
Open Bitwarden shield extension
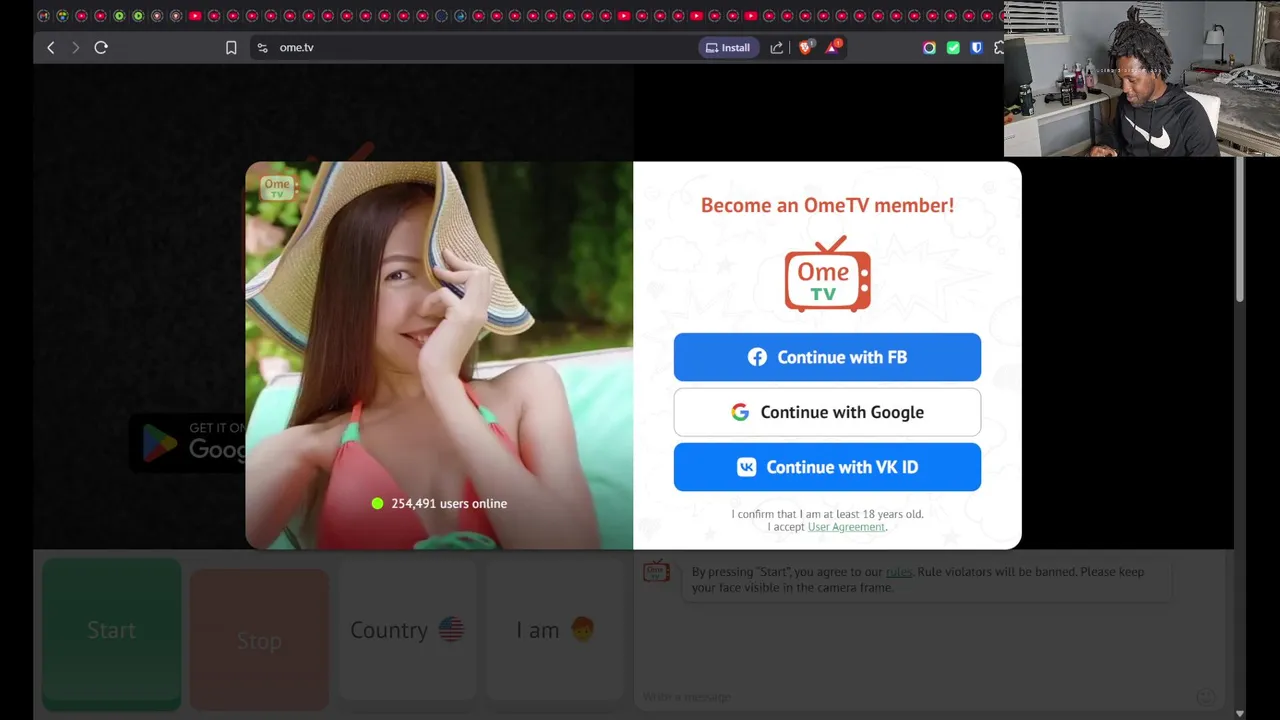[x=977, y=47]
